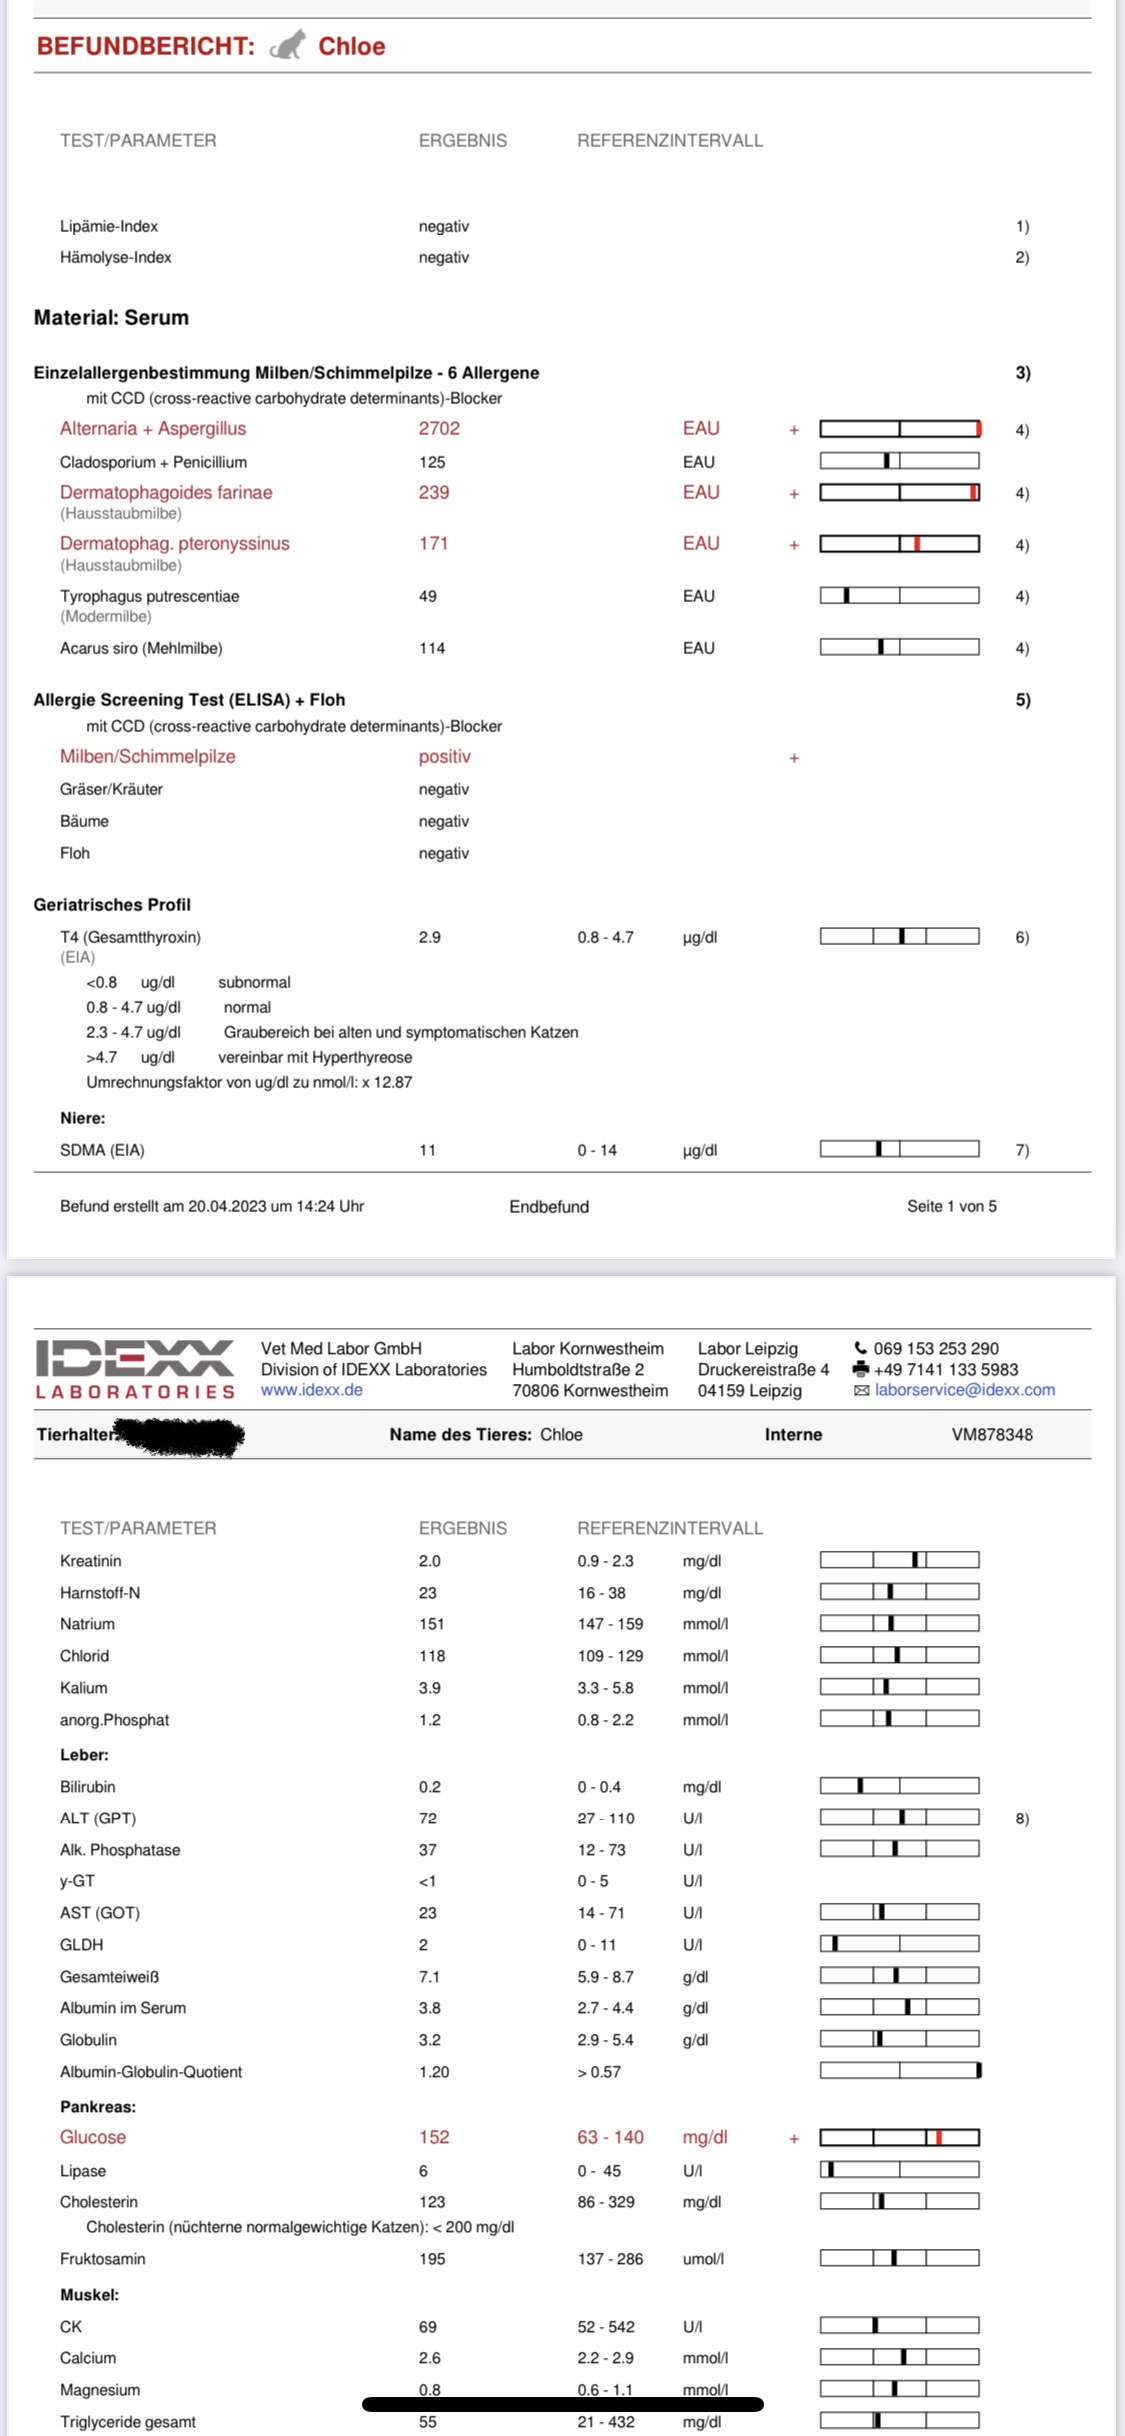
Task: Click the Acarus siro (Mehlmilbe) label
Action: coord(141,648)
